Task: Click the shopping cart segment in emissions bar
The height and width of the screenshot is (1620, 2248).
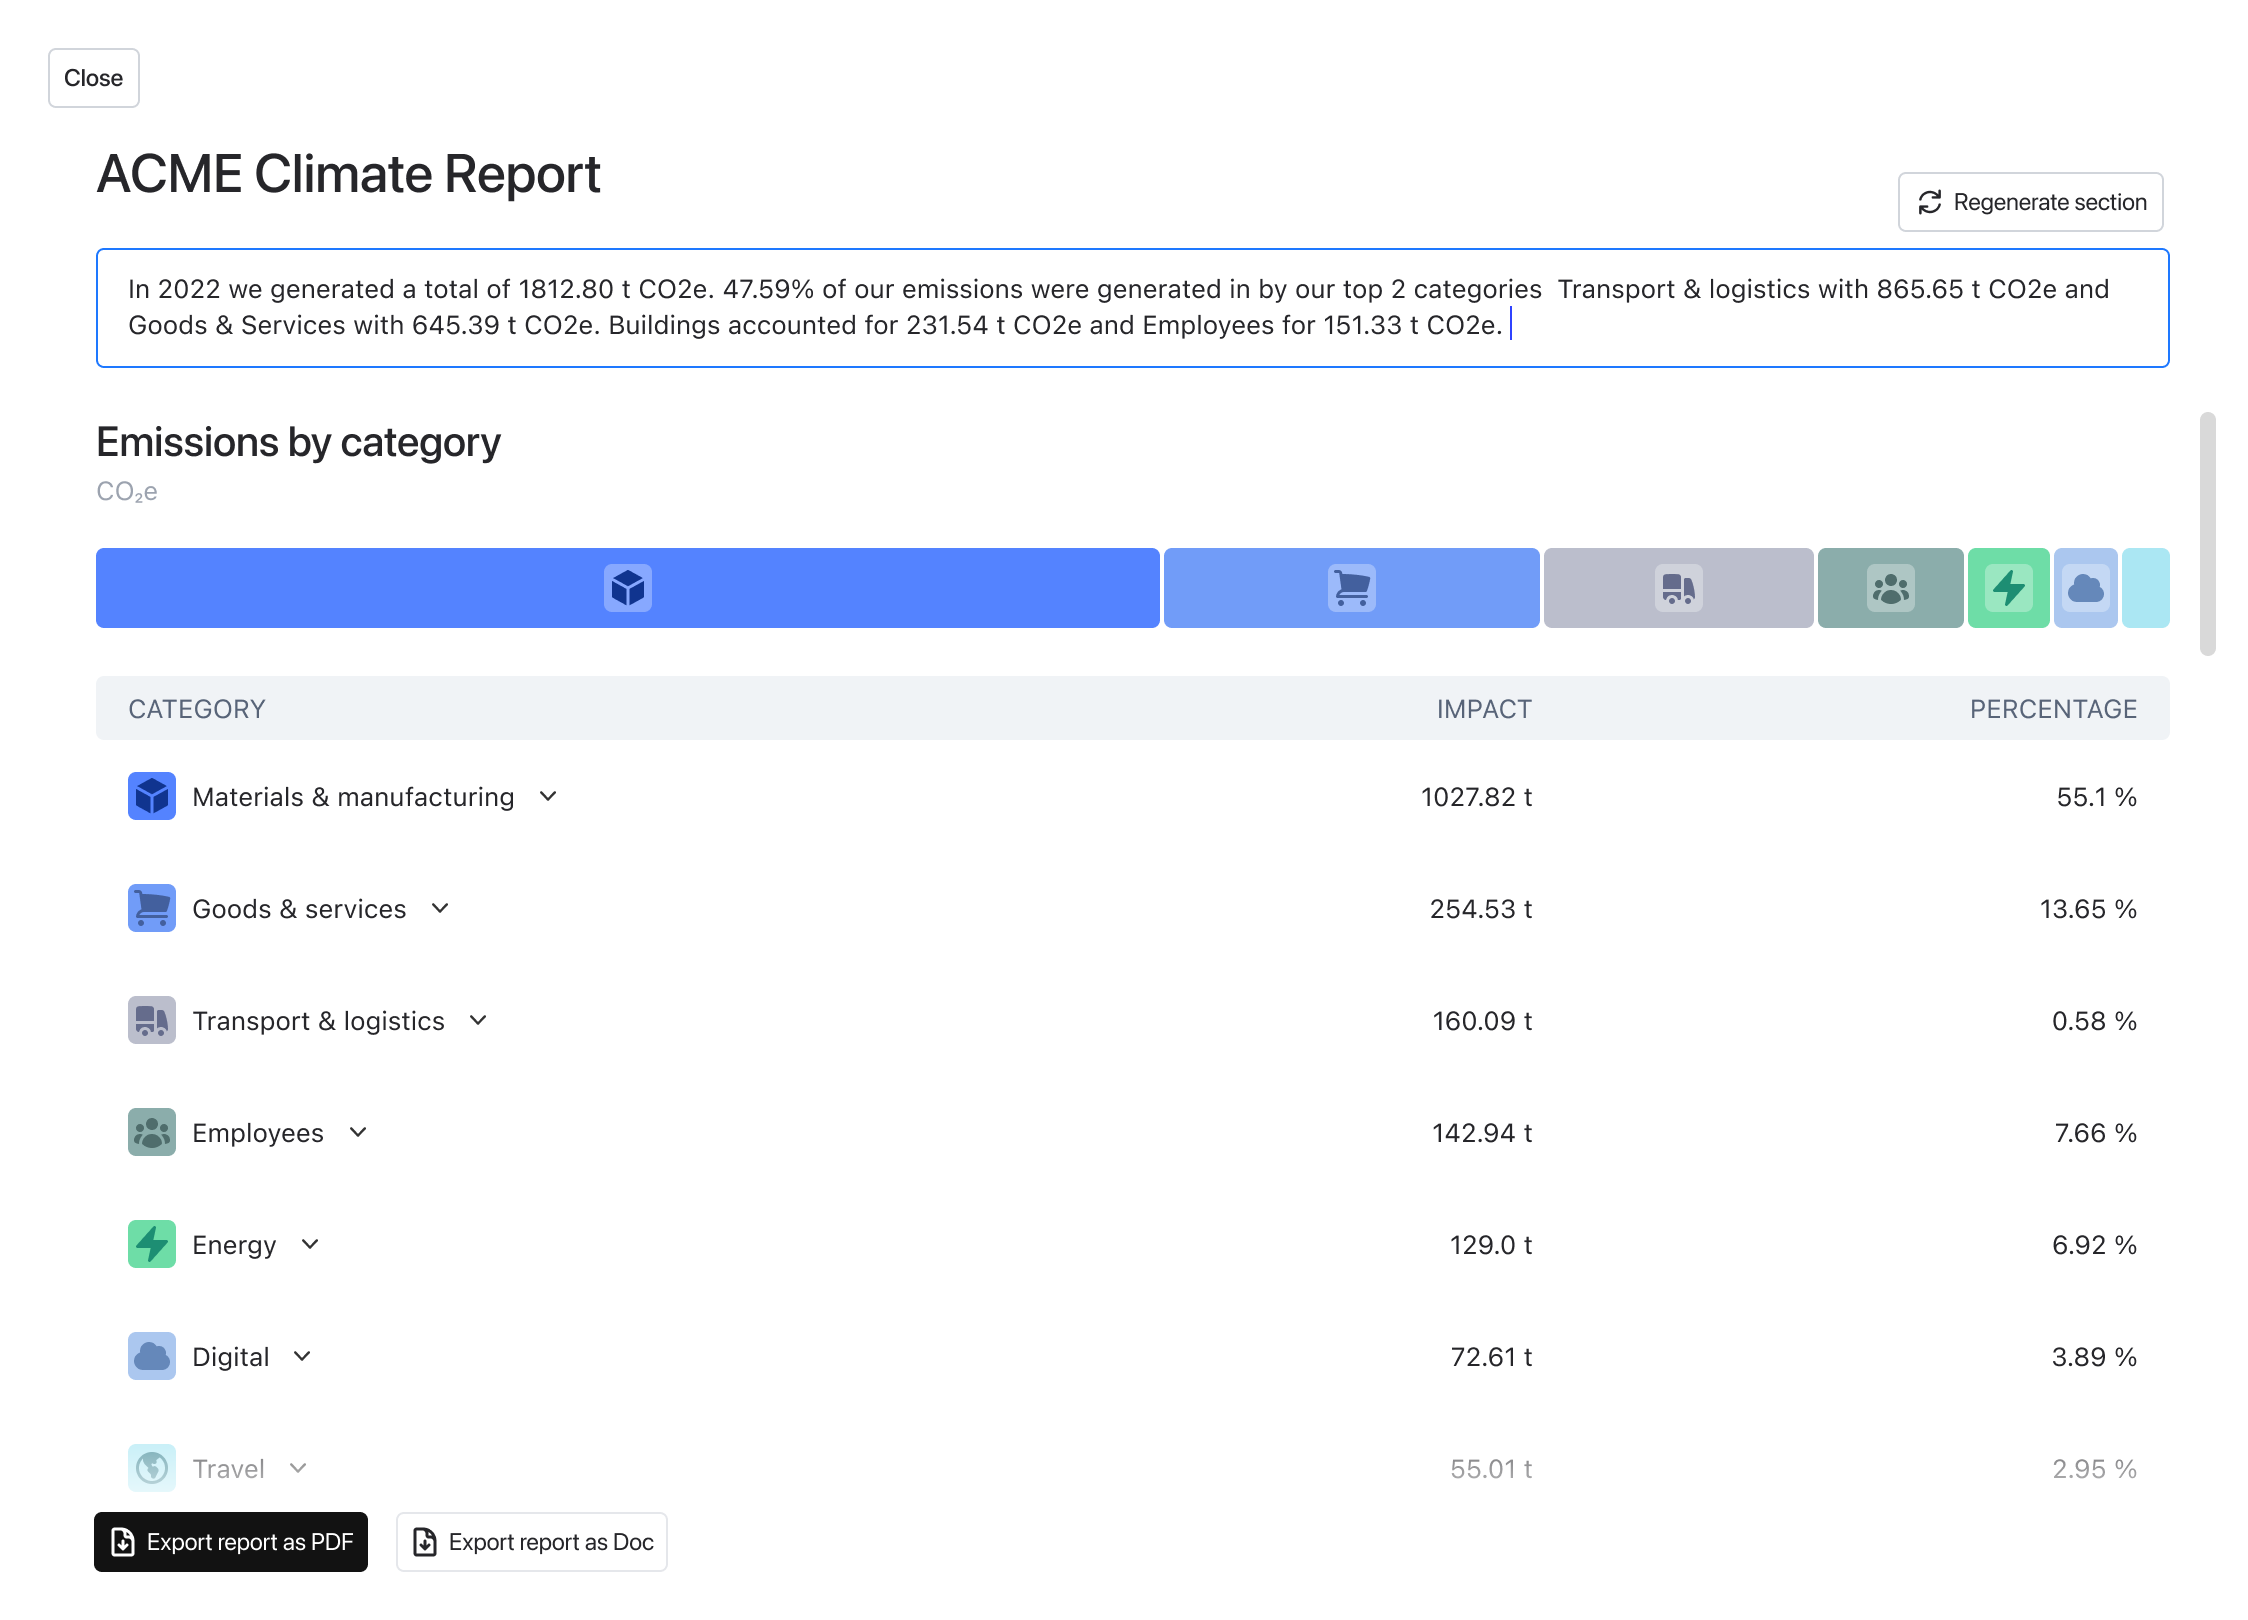Action: click(x=1351, y=588)
